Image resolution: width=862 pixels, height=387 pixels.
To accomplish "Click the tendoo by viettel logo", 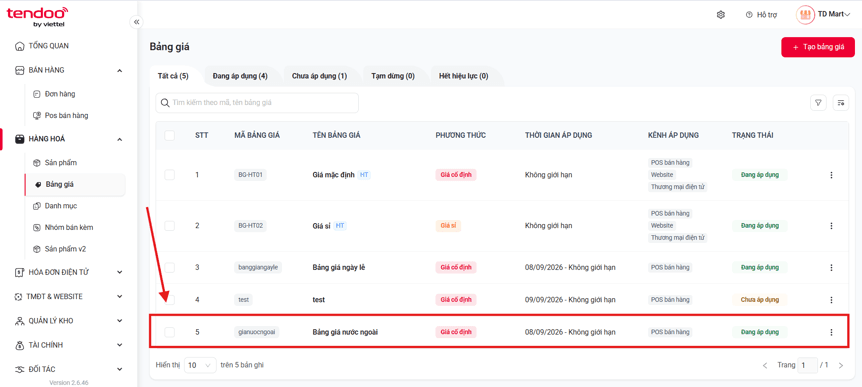I will [37, 16].
